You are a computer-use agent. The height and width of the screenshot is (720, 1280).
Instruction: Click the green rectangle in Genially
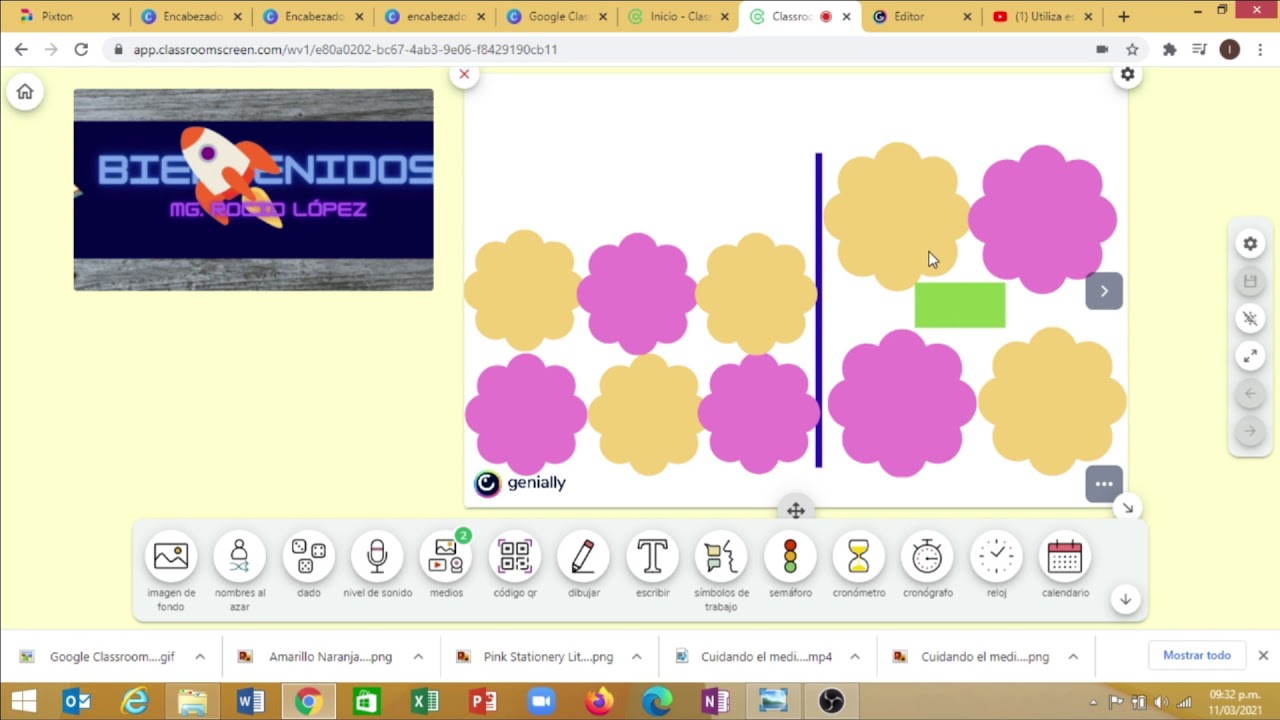point(960,305)
